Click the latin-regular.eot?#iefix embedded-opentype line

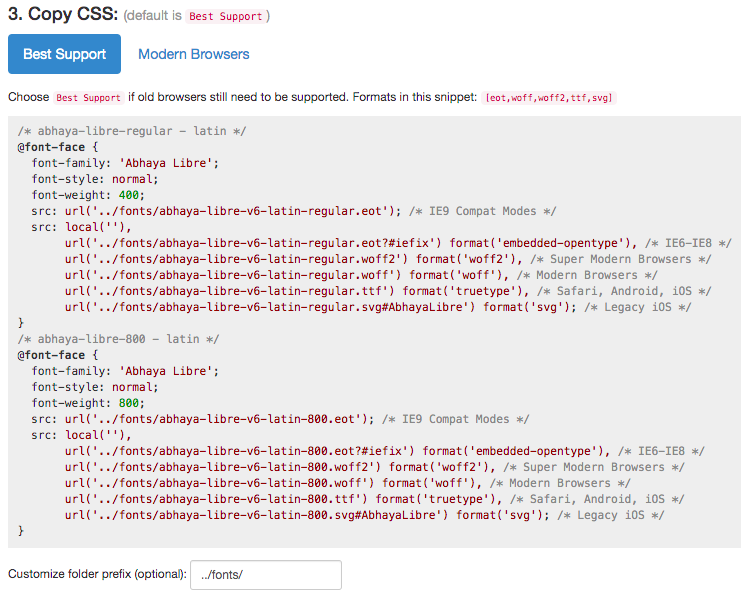(x=398, y=243)
